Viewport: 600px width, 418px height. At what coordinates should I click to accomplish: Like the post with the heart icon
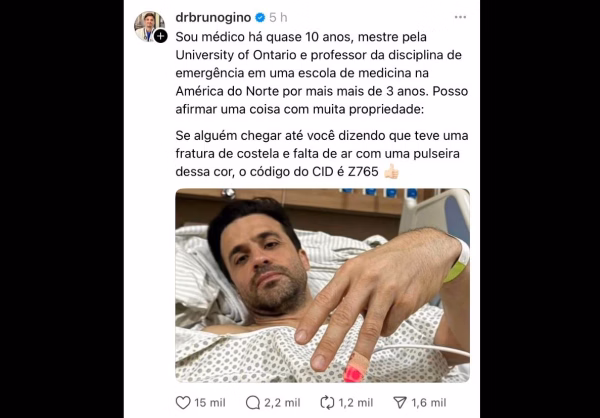pyautogui.click(x=183, y=402)
